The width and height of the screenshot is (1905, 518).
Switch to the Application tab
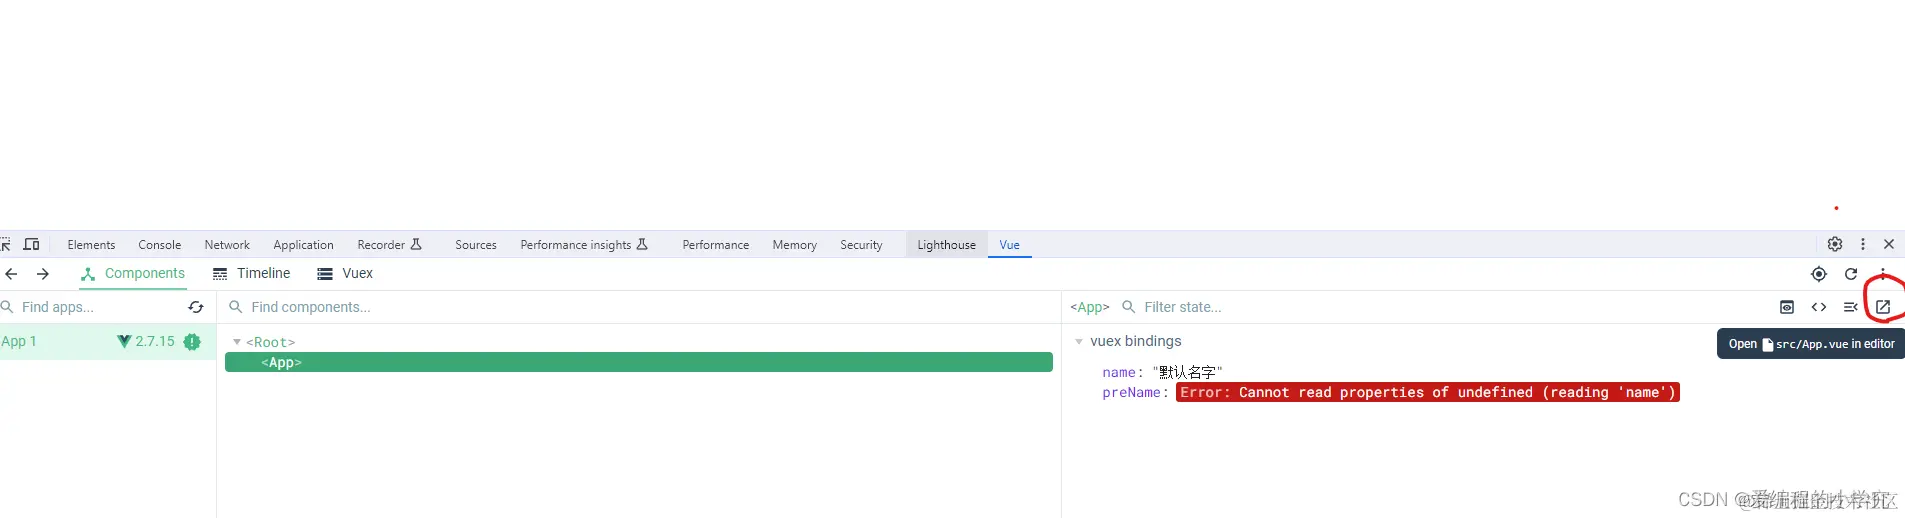click(x=303, y=245)
